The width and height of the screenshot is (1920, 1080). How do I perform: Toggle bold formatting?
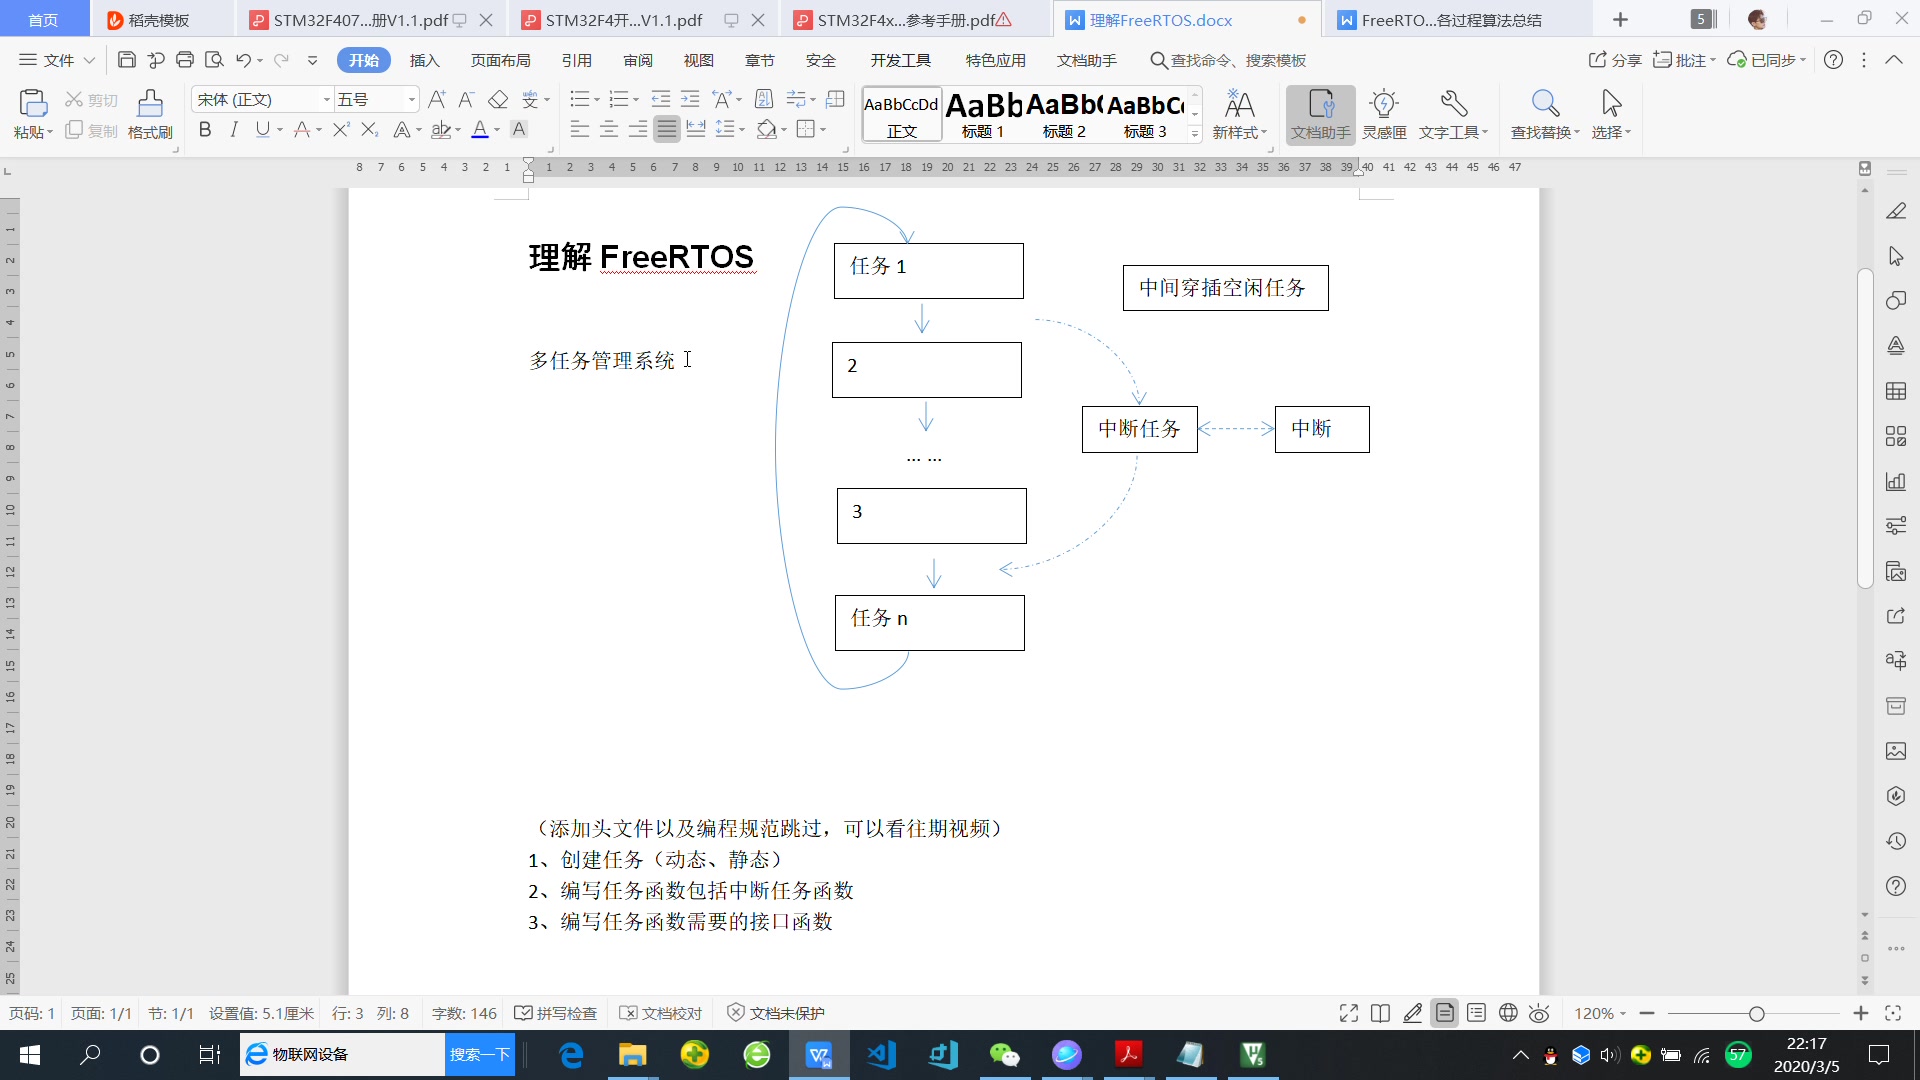205,129
